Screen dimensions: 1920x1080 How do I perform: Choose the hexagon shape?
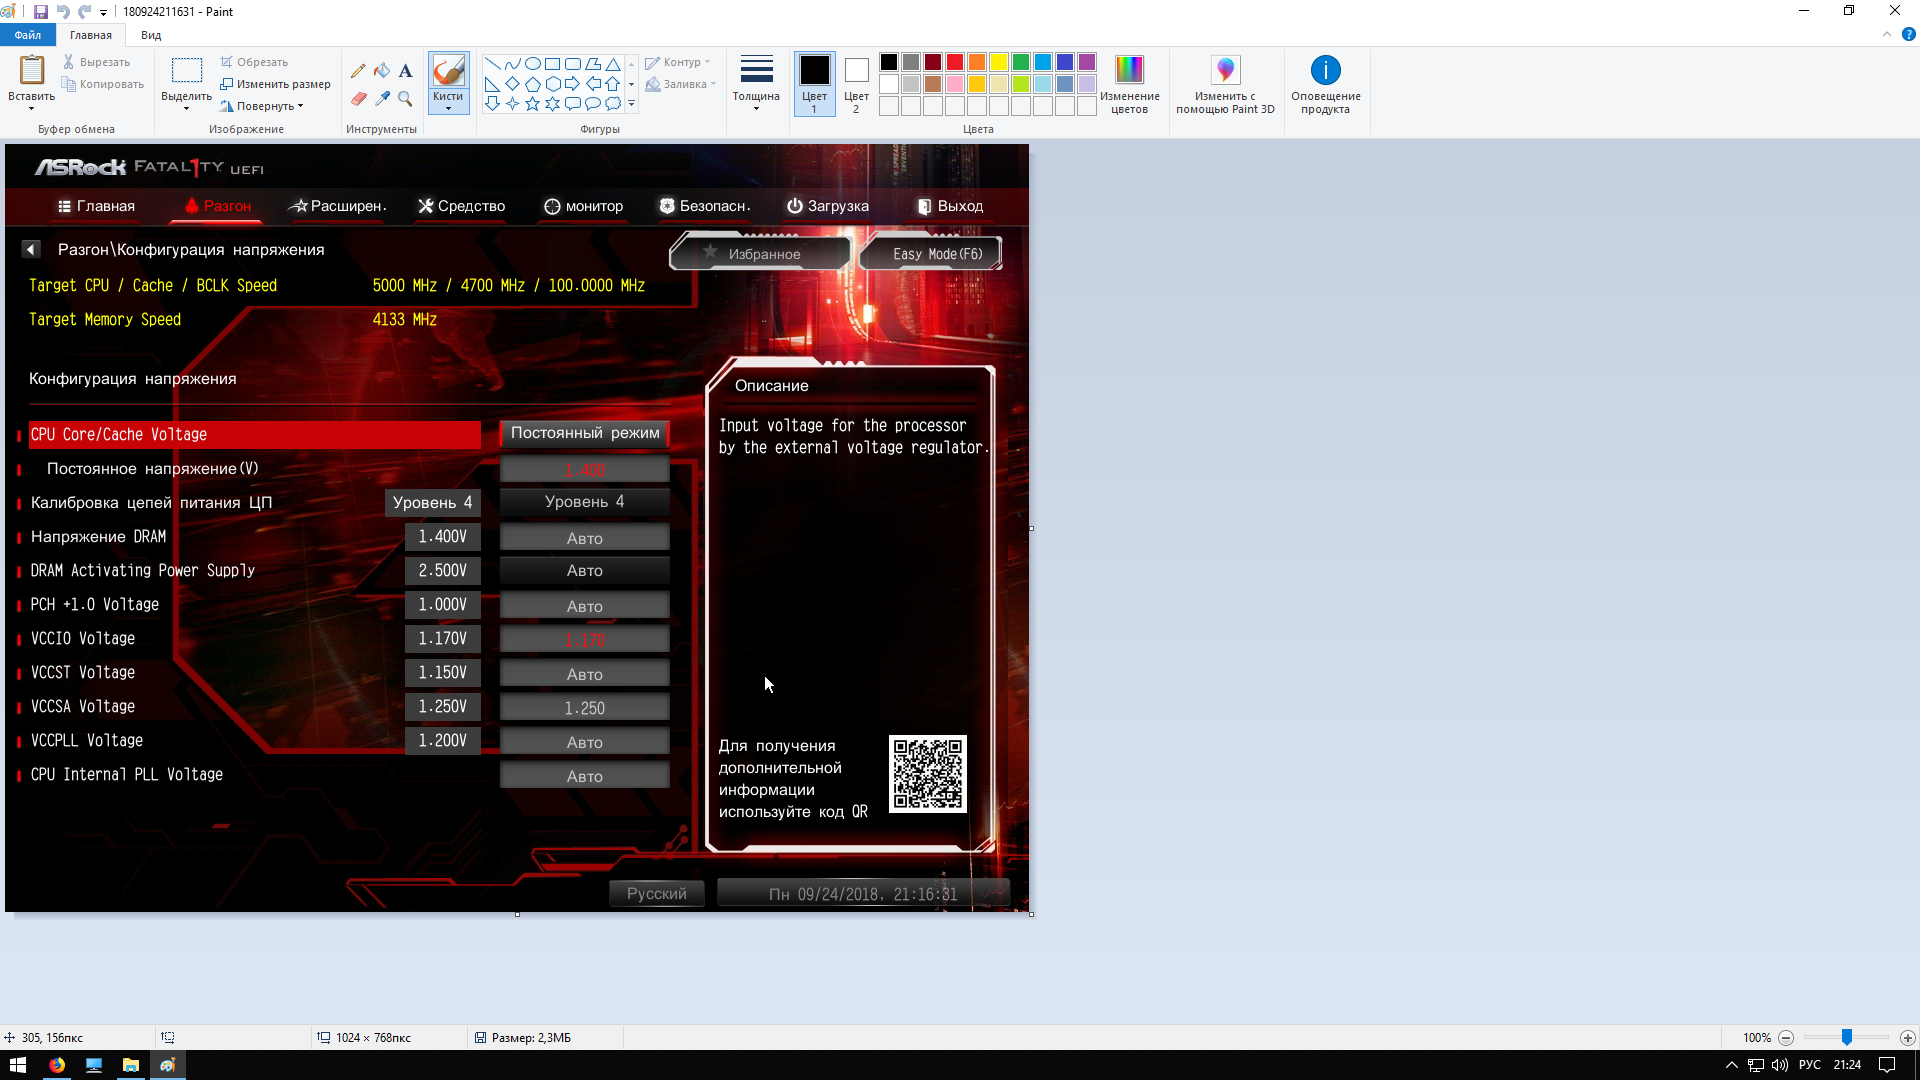click(x=552, y=84)
